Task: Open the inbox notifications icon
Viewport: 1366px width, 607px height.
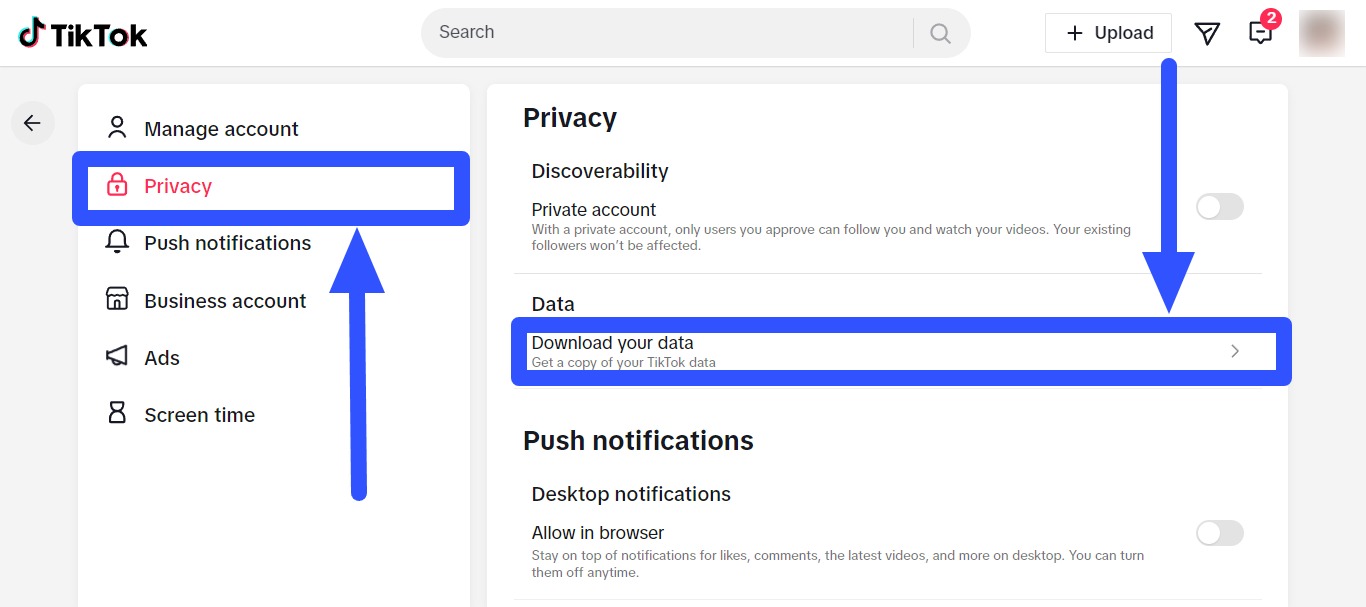Action: coord(1261,33)
